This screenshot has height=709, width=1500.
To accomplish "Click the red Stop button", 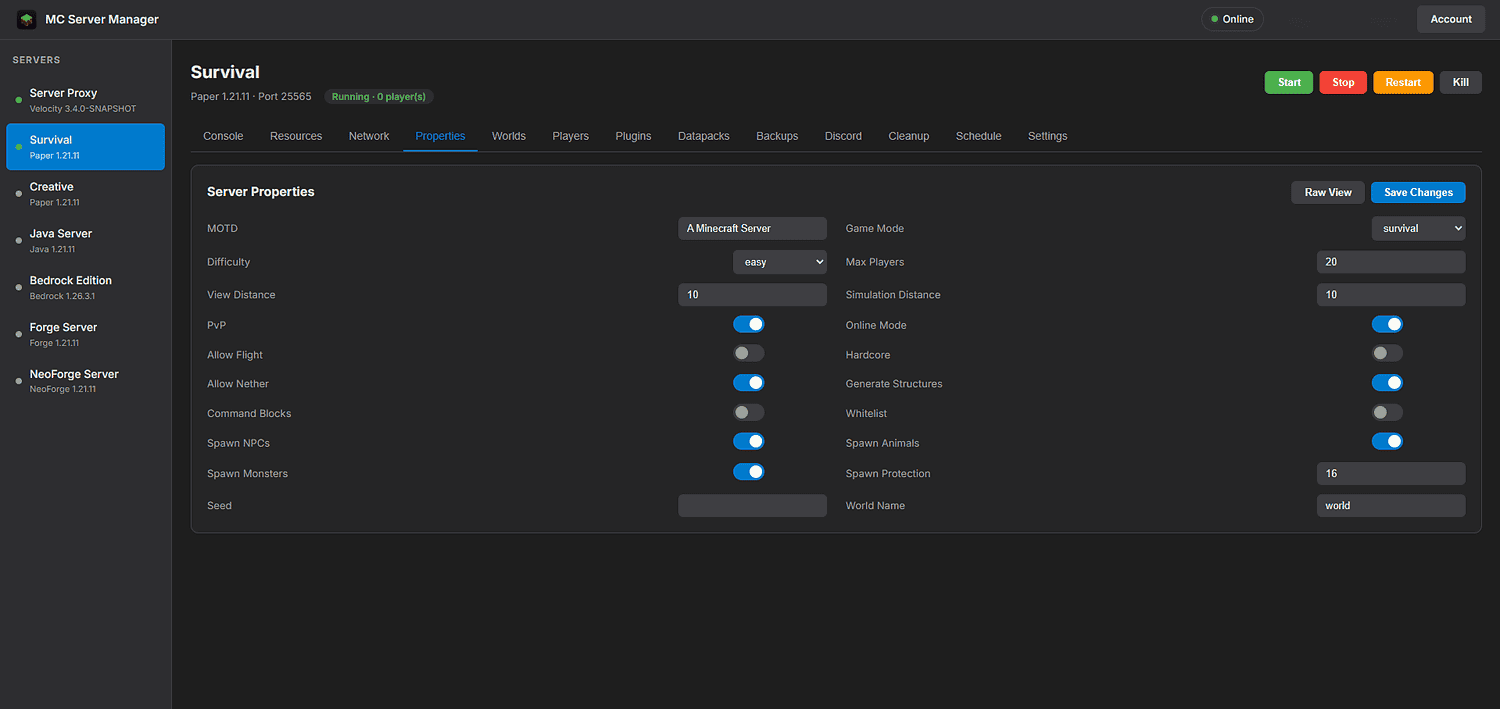I will [1343, 82].
